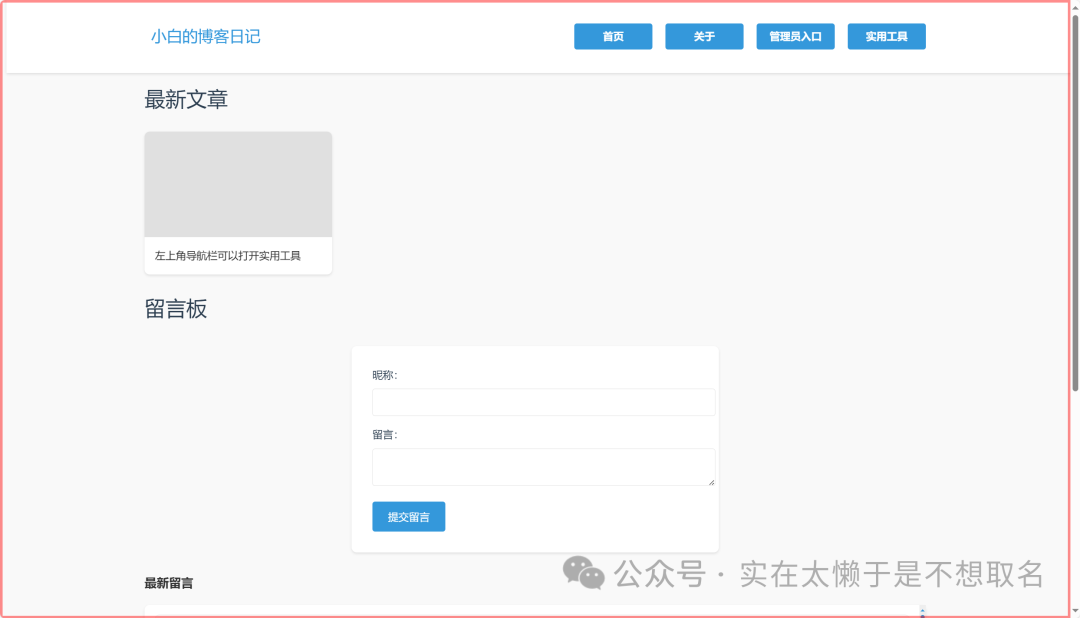The width and height of the screenshot is (1080, 618).
Task: Click the scrollbar down arrow
Action: coord(1074,610)
